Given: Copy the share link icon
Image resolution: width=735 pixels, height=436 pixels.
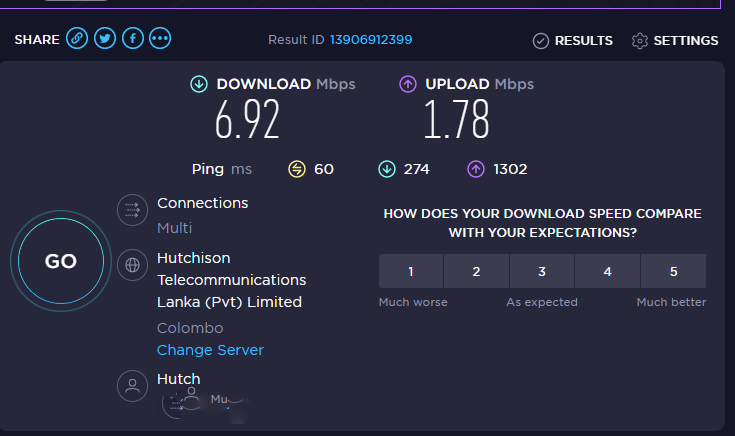Looking at the screenshot, I should (x=77, y=38).
